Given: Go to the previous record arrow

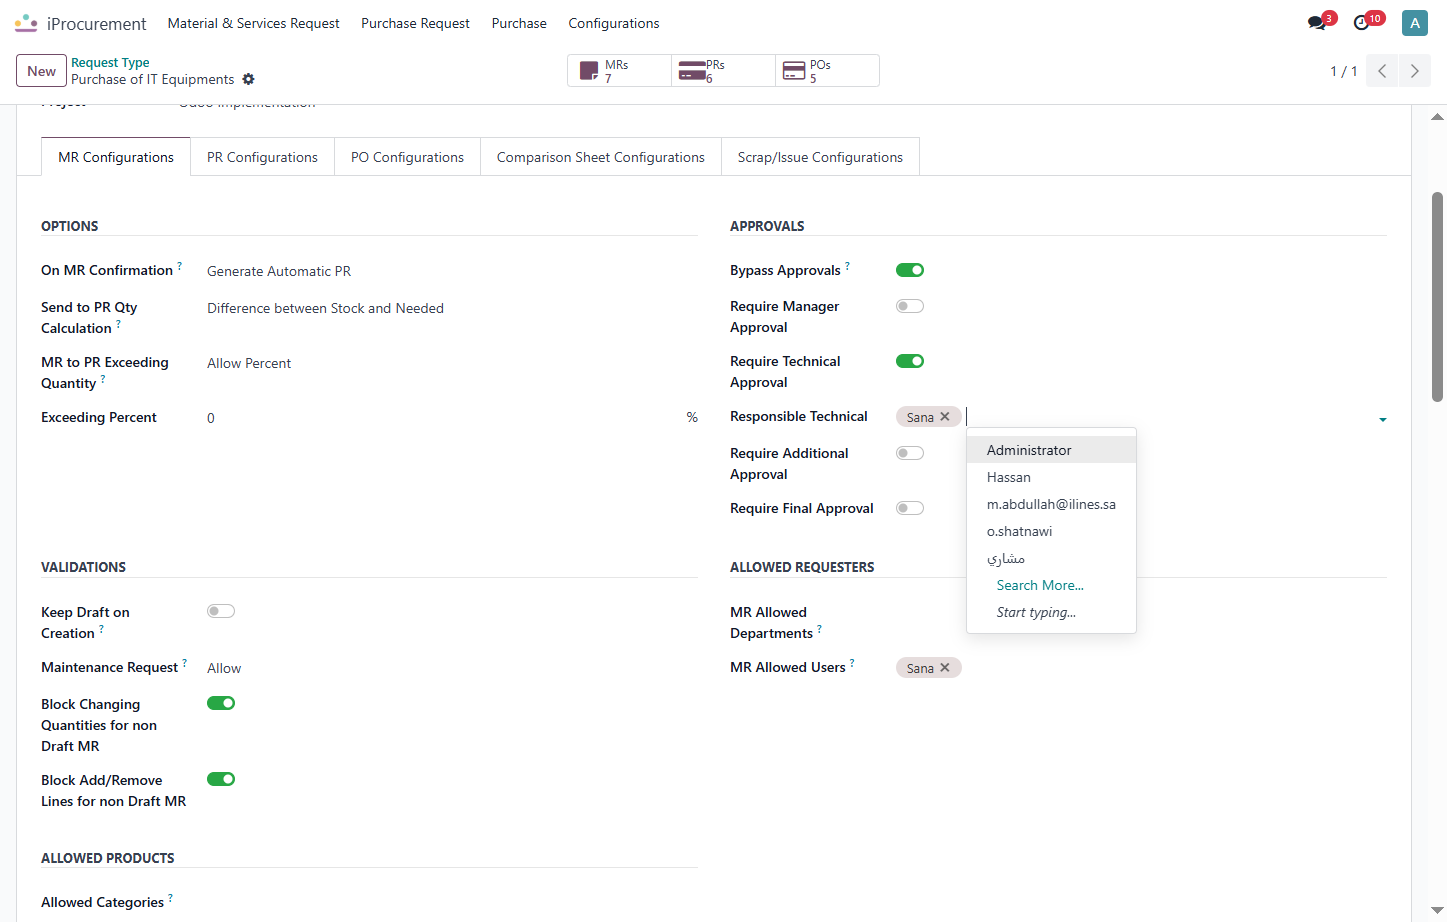Looking at the screenshot, I should point(1382,71).
